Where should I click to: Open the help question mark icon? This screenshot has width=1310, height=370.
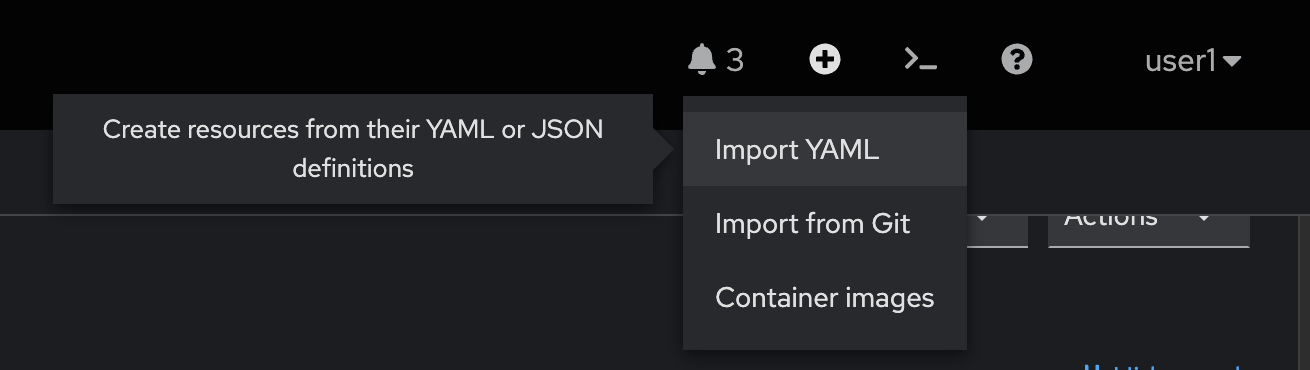pos(1016,60)
